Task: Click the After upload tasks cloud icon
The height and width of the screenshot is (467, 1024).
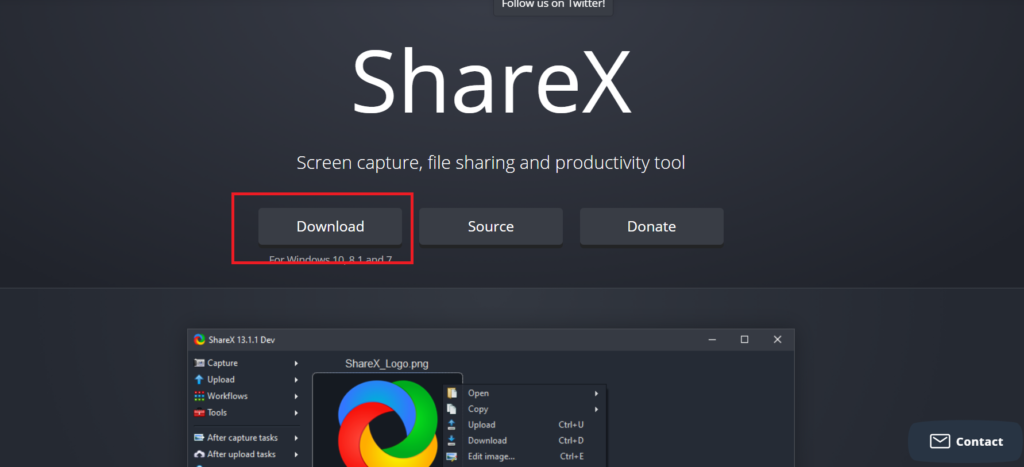Action: click(x=199, y=454)
